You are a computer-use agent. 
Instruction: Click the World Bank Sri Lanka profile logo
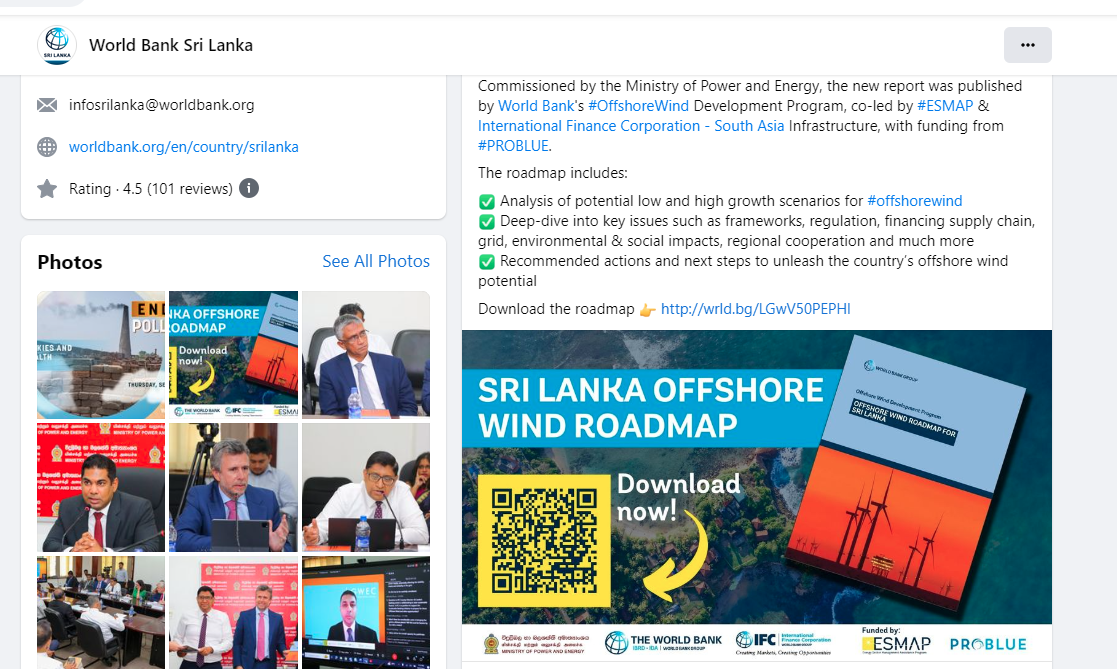[x=57, y=45]
